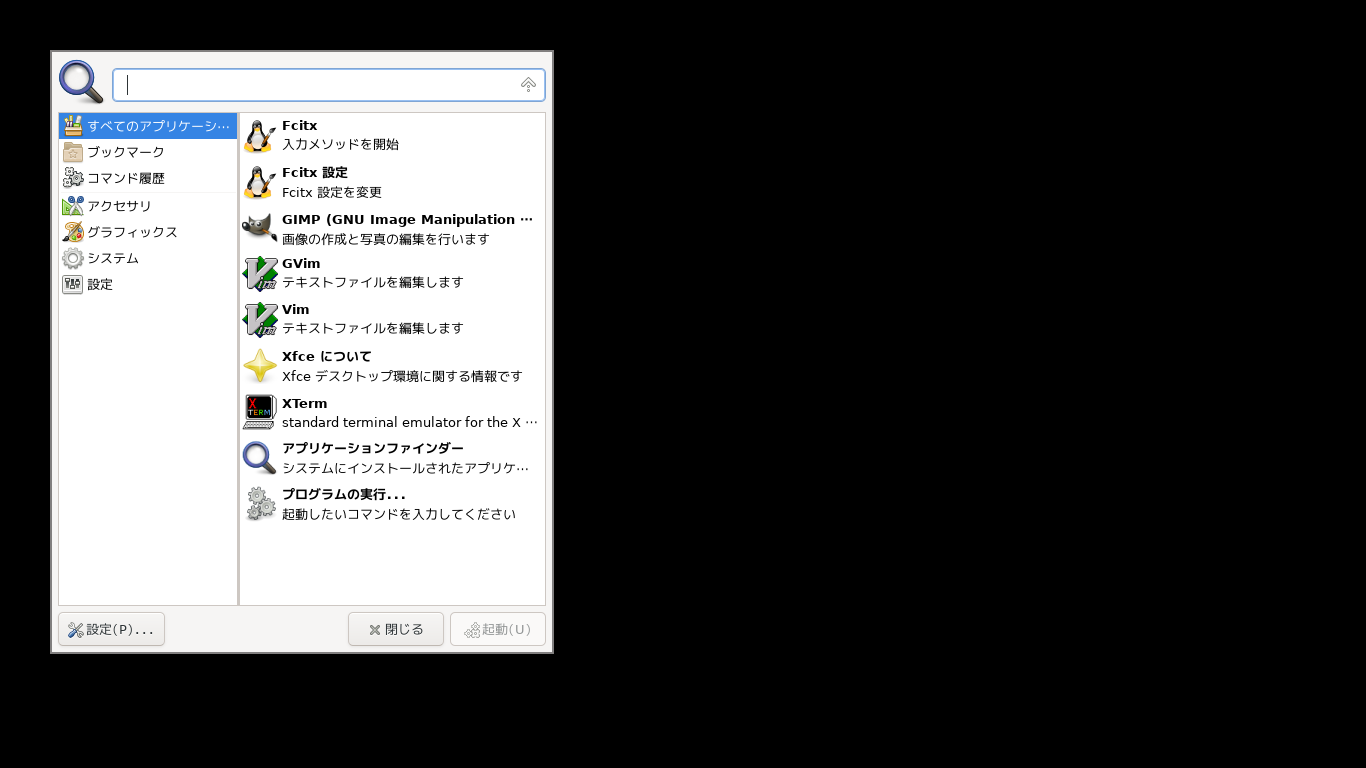Viewport: 1366px width, 768px height.
Task: Click the 起動(U) launch button
Action: [x=498, y=629]
